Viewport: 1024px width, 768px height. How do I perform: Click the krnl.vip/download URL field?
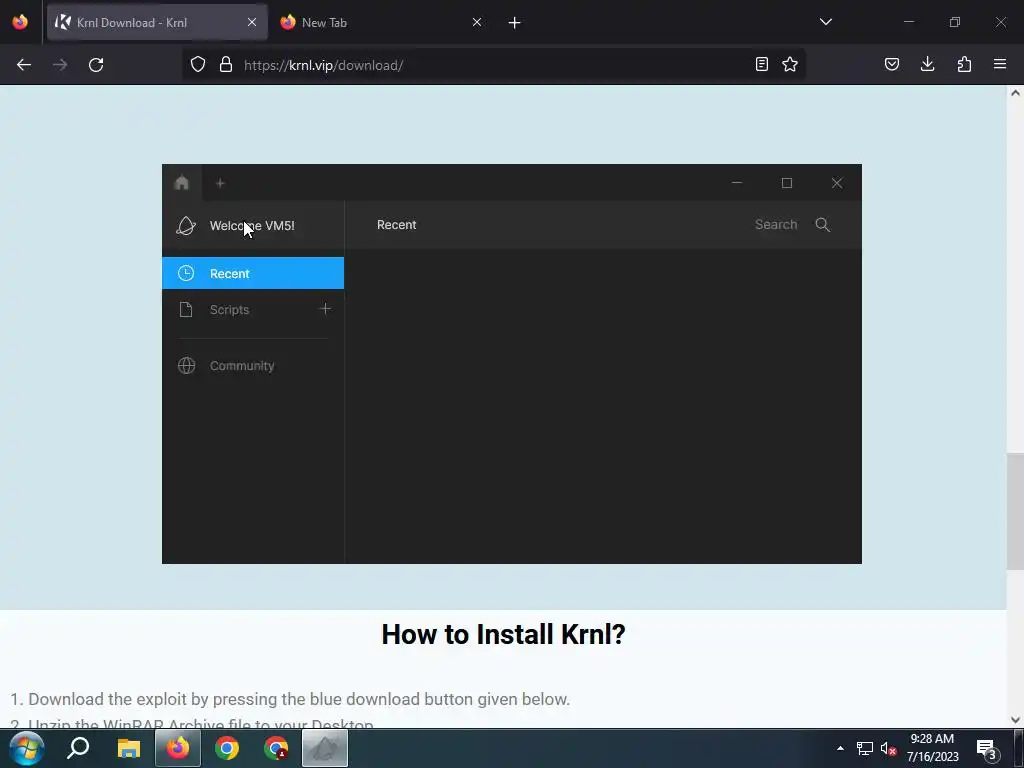click(493, 65)
